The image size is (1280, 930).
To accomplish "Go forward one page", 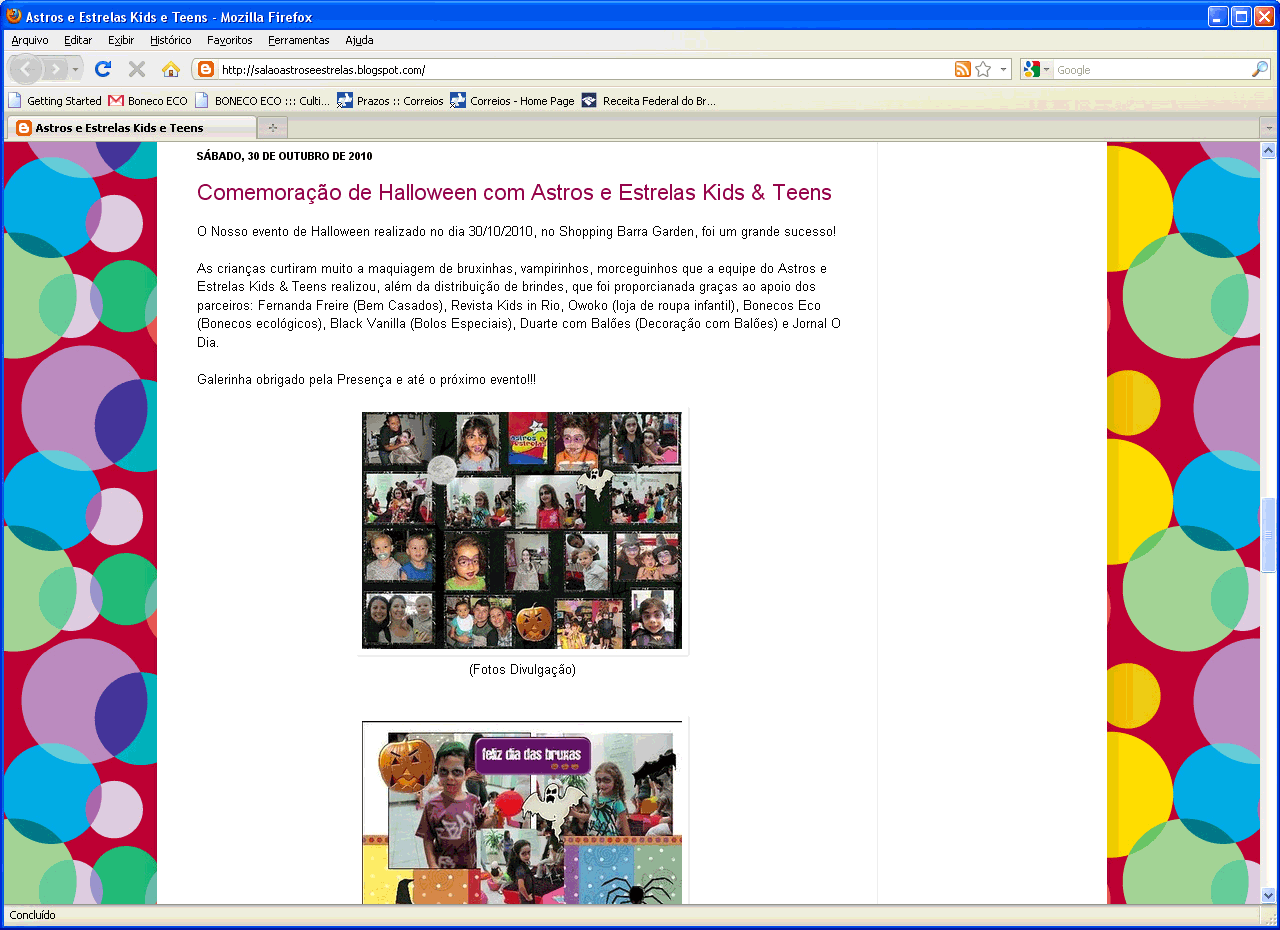I will tap(55, 69).
